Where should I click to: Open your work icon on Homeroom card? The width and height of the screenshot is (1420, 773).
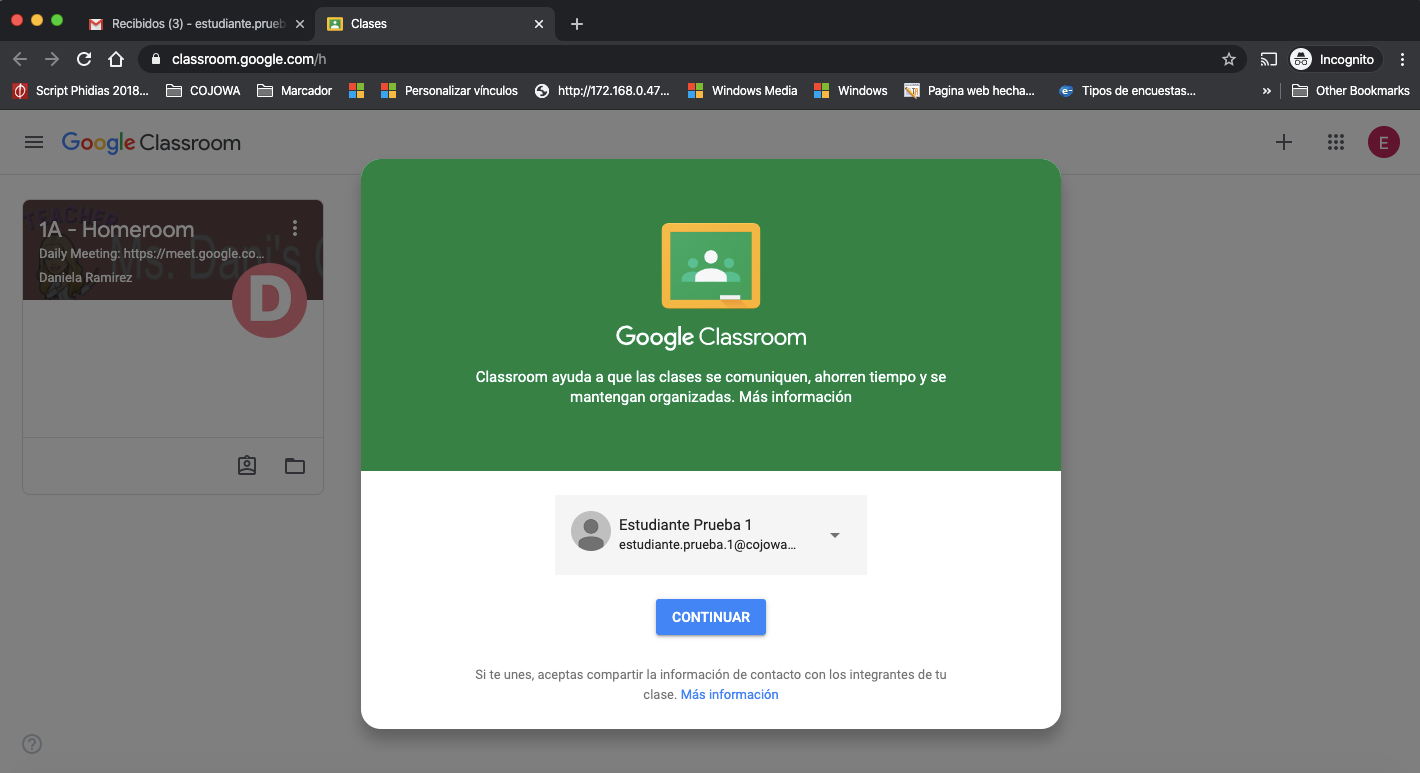247,465
